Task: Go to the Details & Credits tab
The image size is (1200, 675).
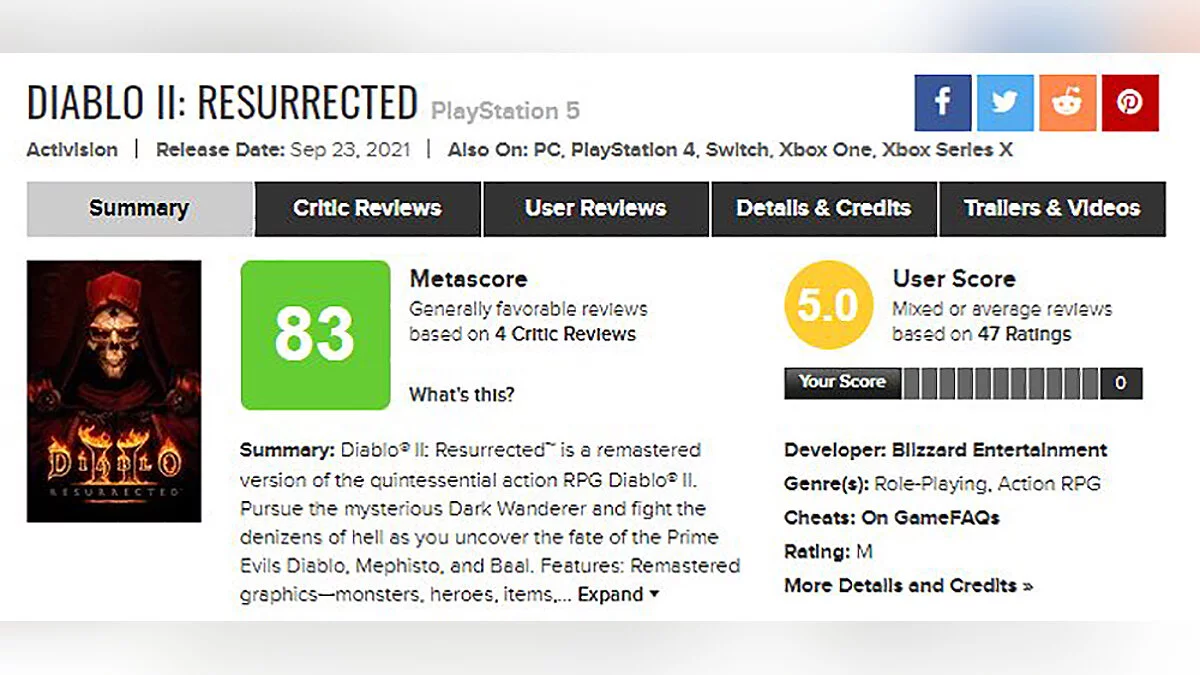Action: click(x=823, y=209)
